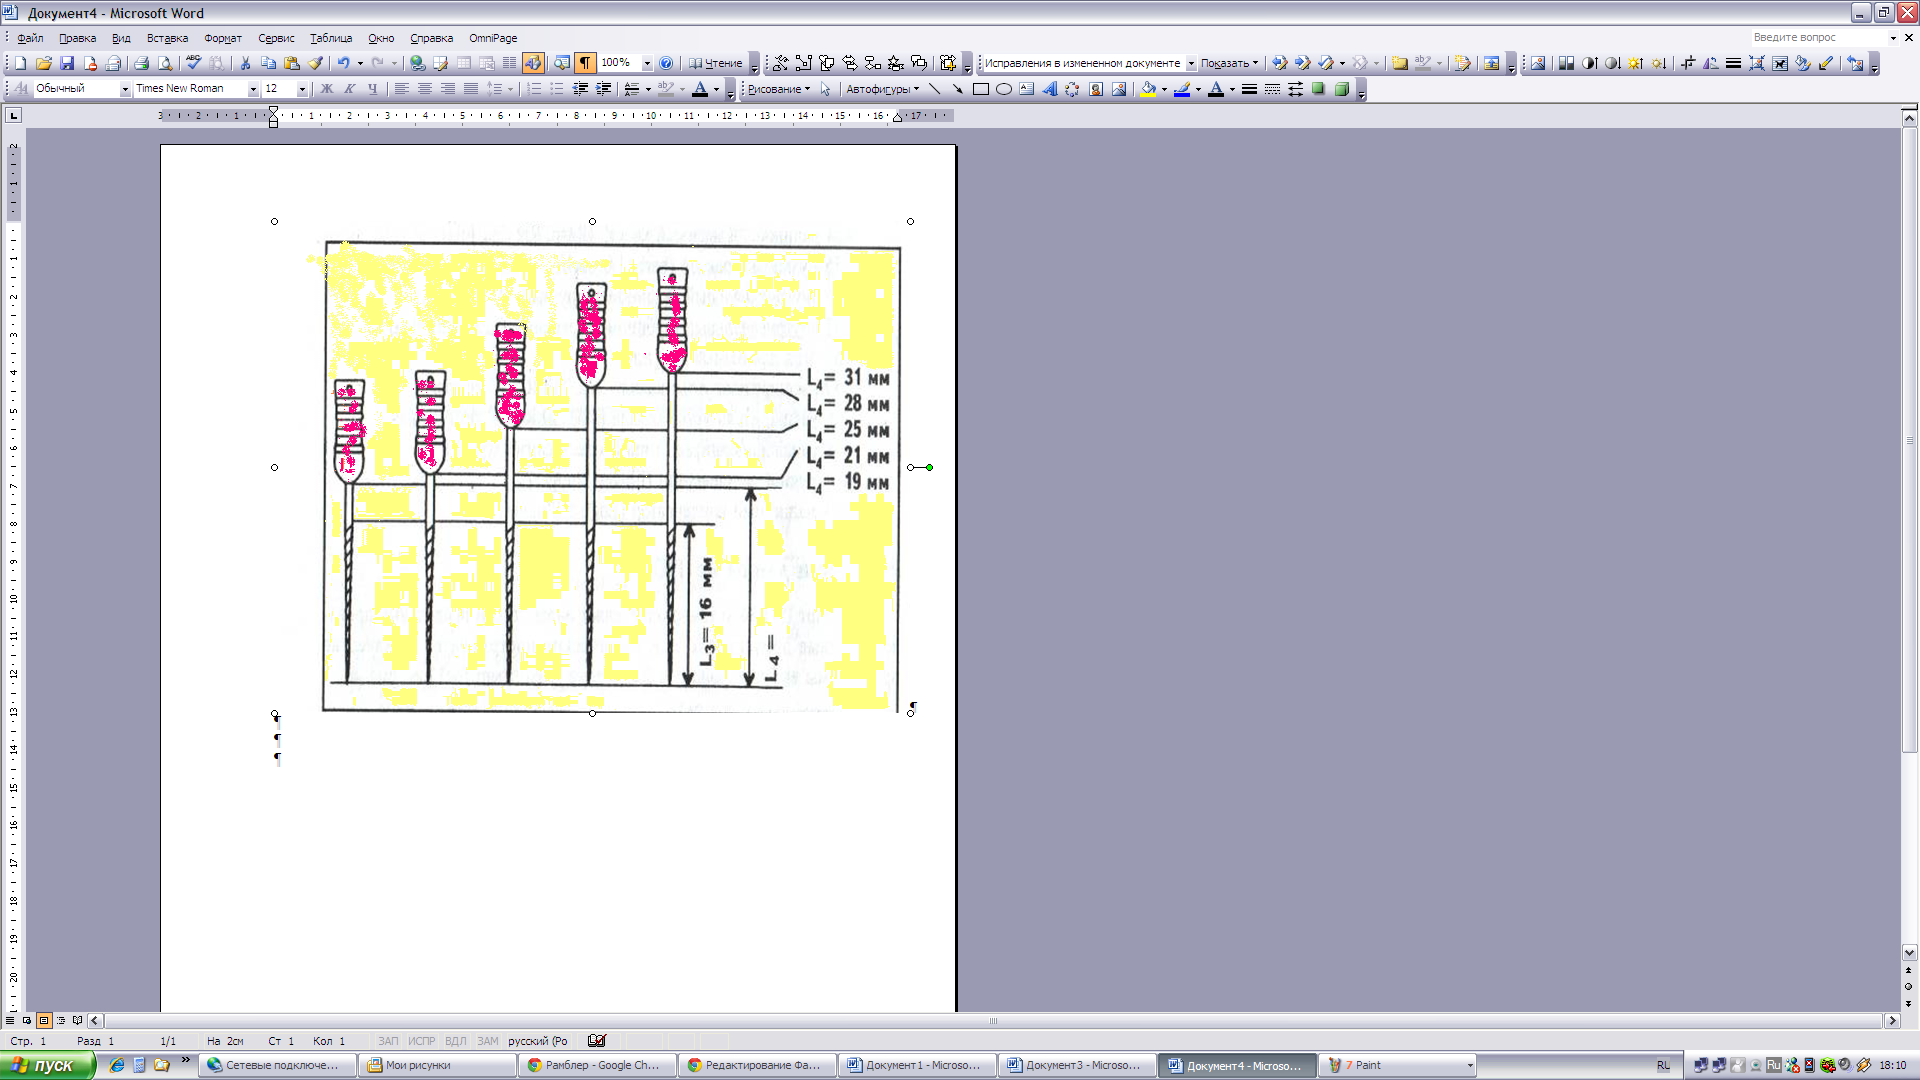Screen dimensions: 1920x1080
Task: Open the Вставка menu
Action: [x=167, y=38]
